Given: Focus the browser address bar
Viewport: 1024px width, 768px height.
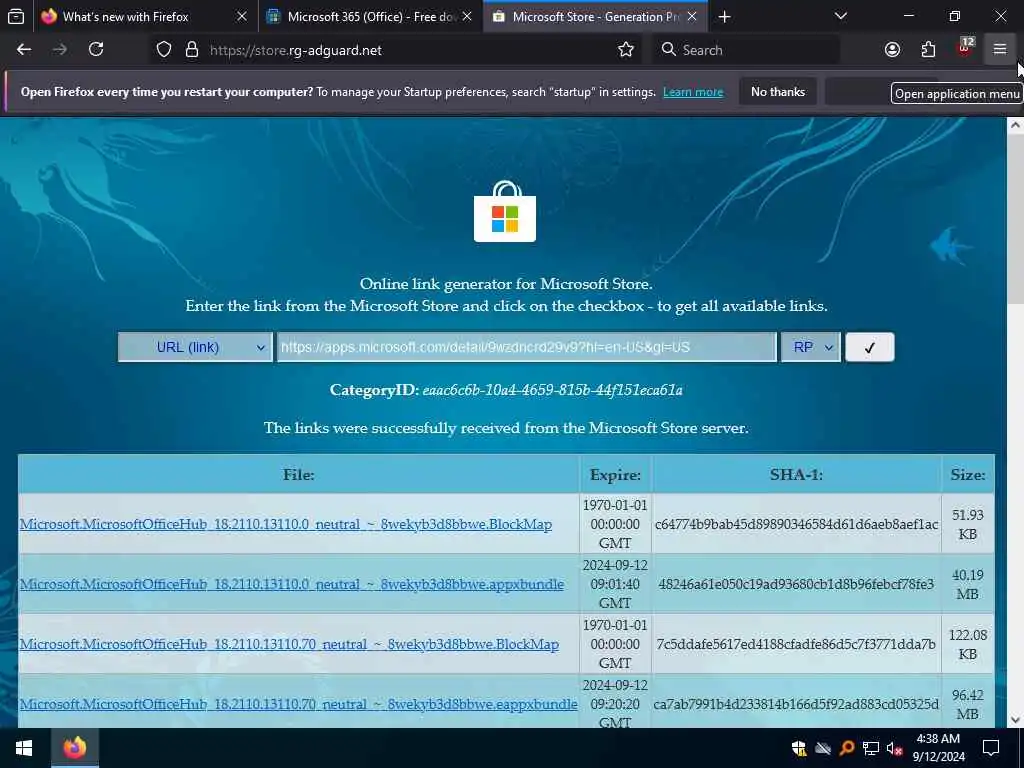Looking at the screenshot, I should pos(411,50).
